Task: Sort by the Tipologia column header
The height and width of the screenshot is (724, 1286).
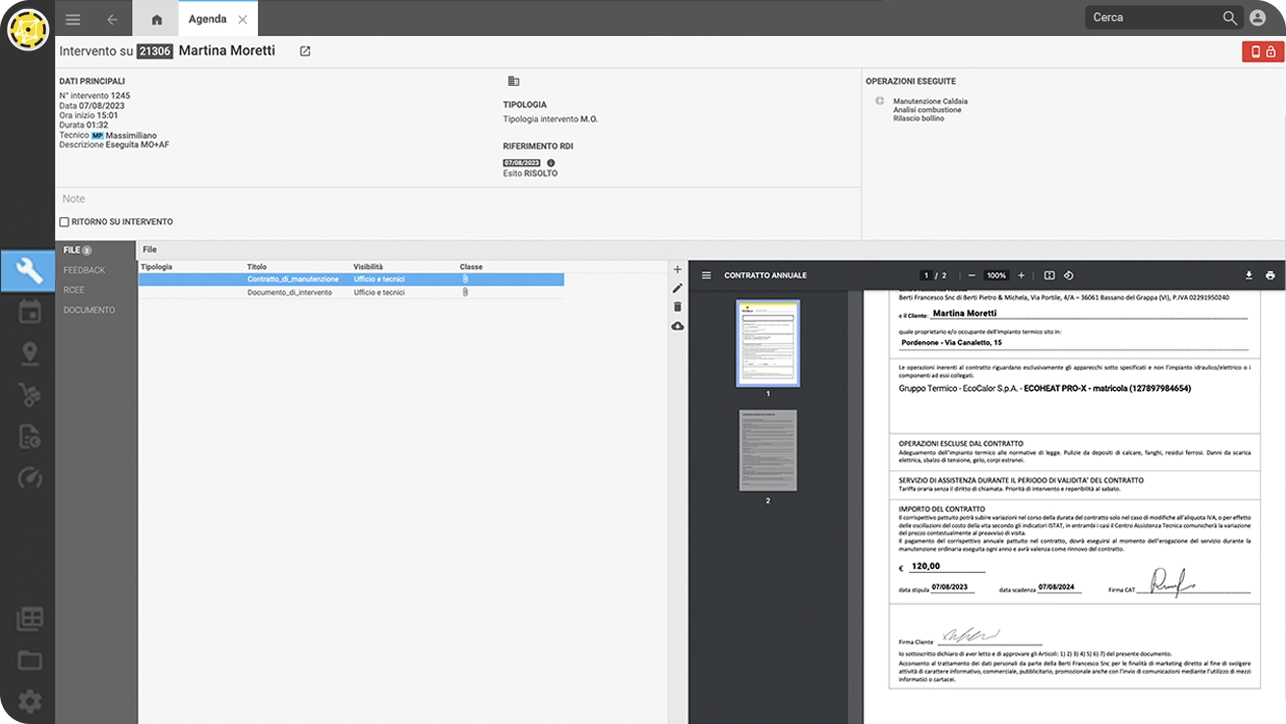Action: [157, 267]
